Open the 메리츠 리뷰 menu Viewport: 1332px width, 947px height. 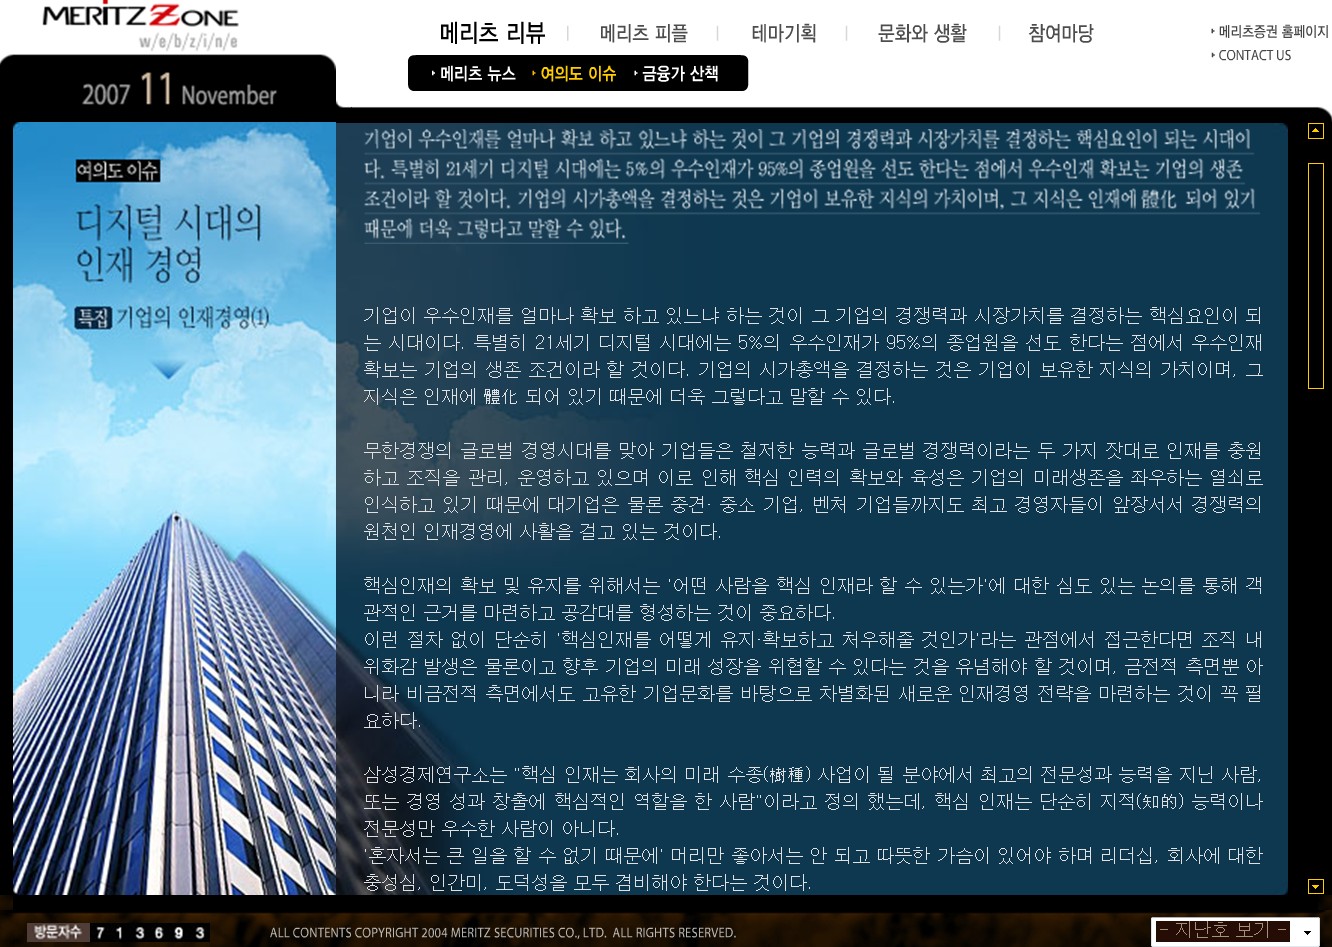tap(493, 33)
